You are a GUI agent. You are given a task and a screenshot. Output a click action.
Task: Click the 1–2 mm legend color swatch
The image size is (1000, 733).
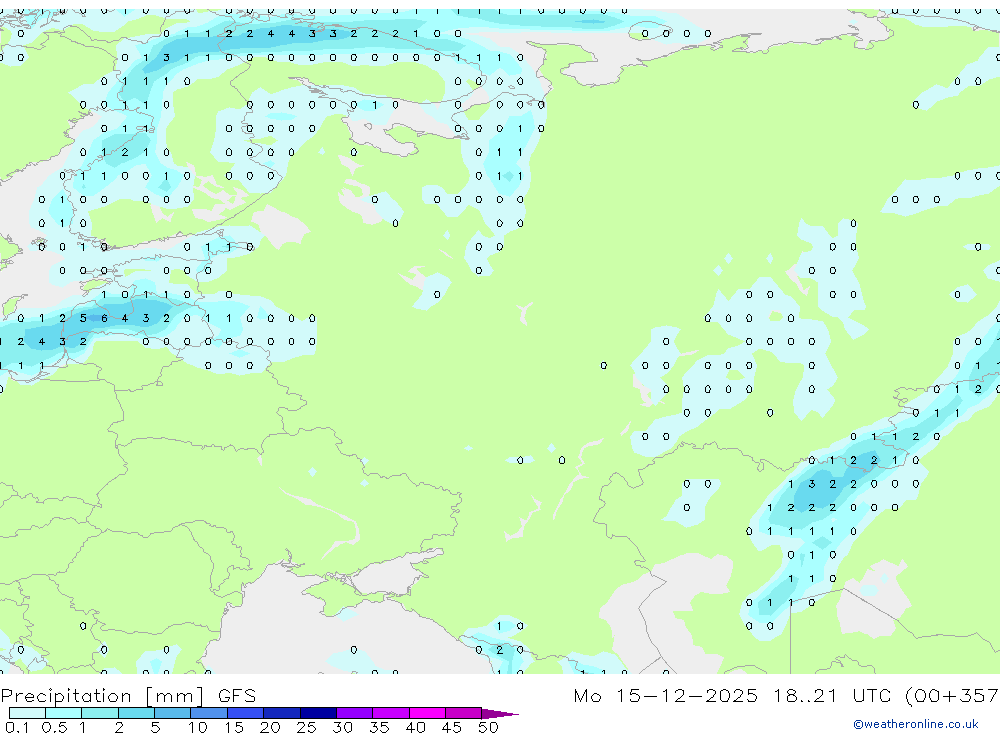pos(100,713)
